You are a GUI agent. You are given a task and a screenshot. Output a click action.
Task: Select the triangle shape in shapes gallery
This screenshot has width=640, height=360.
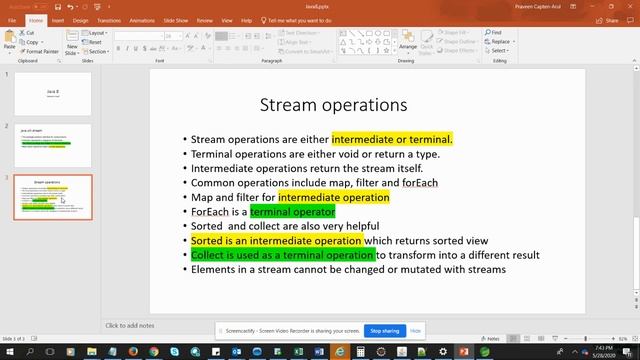[x=343, y=42]
